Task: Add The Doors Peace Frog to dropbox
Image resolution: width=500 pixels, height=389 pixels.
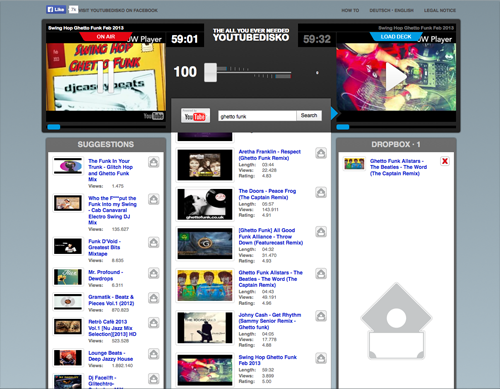Action: point(321,192)
